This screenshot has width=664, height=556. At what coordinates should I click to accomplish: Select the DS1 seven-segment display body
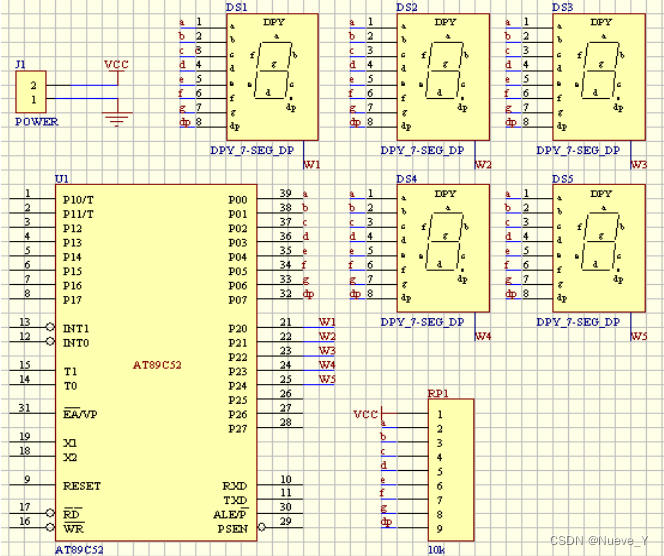coord(272,77)
